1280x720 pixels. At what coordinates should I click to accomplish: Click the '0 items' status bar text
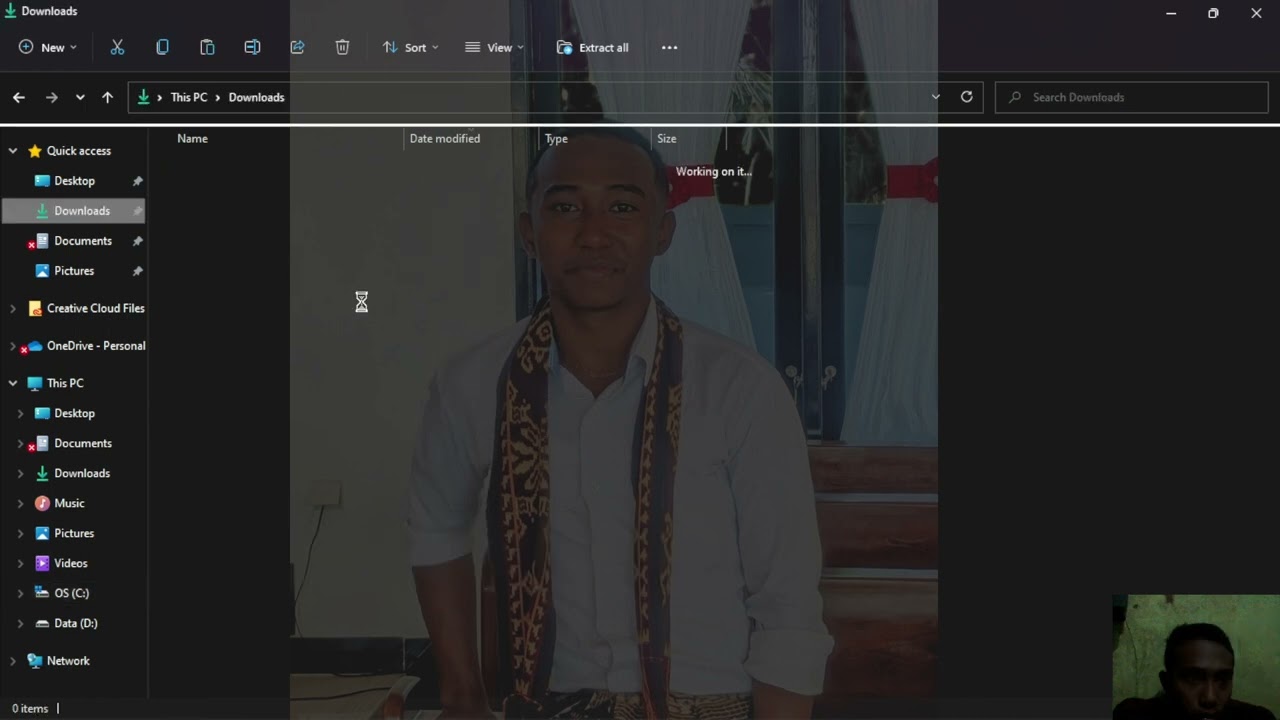tap(30, 708)
